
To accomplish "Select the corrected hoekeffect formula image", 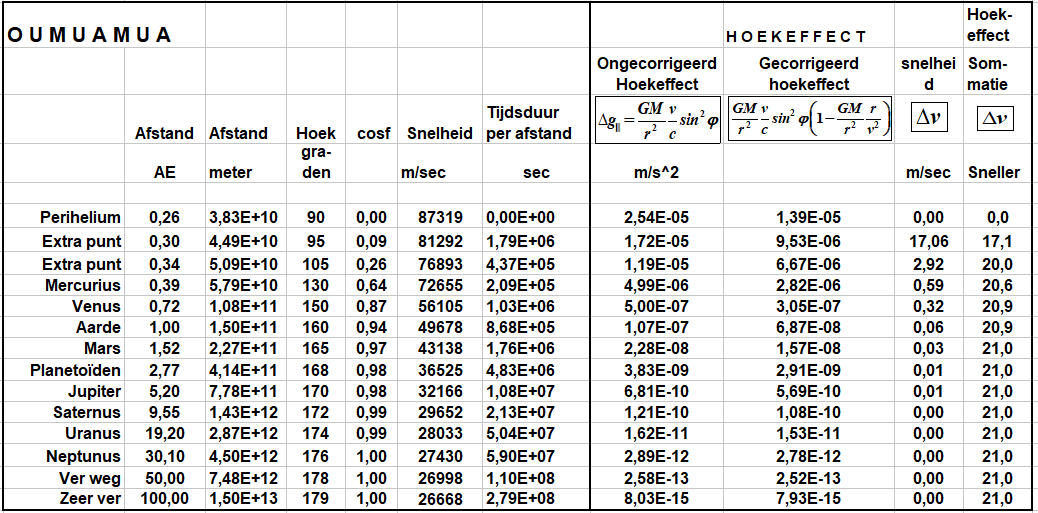I will tap(810, 120).
